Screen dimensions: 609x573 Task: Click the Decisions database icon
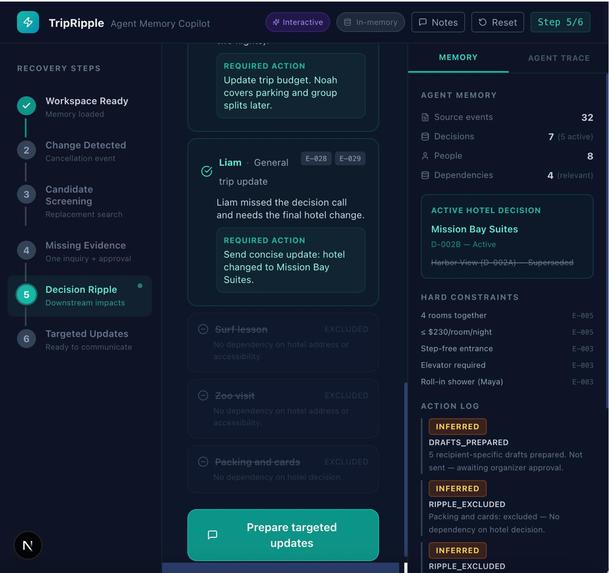tap(425, 136)
